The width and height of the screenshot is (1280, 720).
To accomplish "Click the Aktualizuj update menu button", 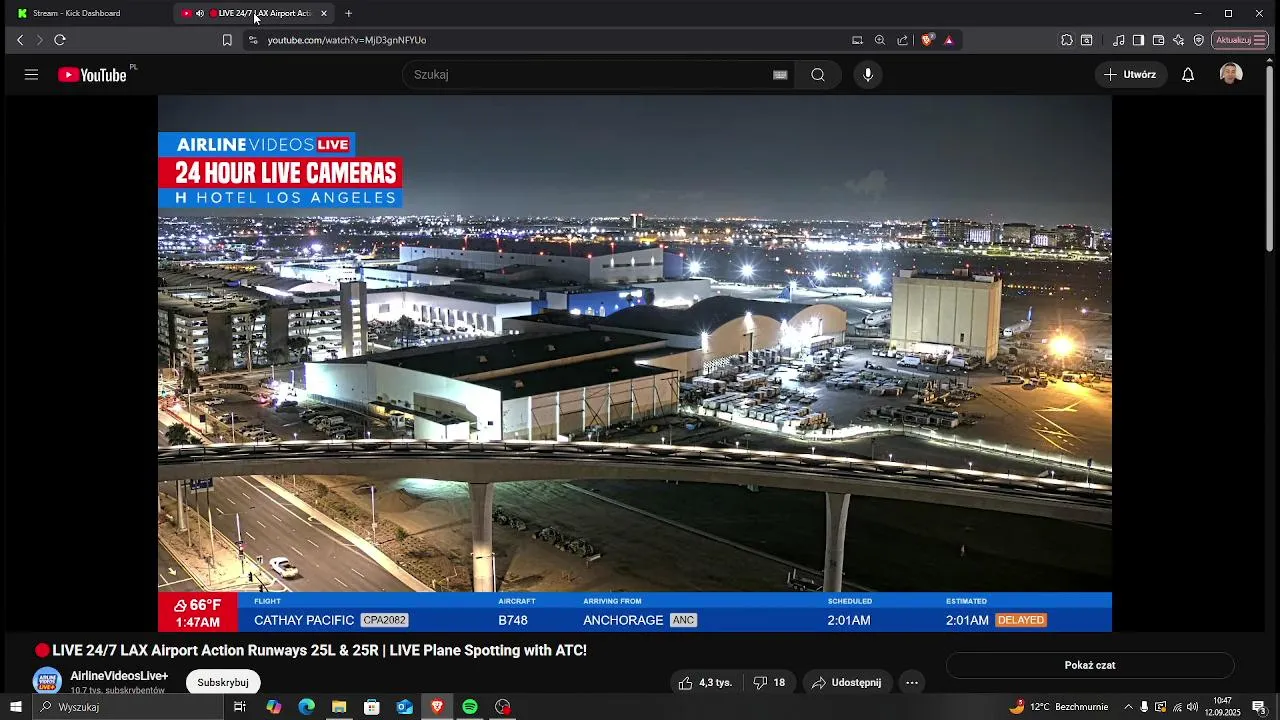I will tap(1240, 40).
